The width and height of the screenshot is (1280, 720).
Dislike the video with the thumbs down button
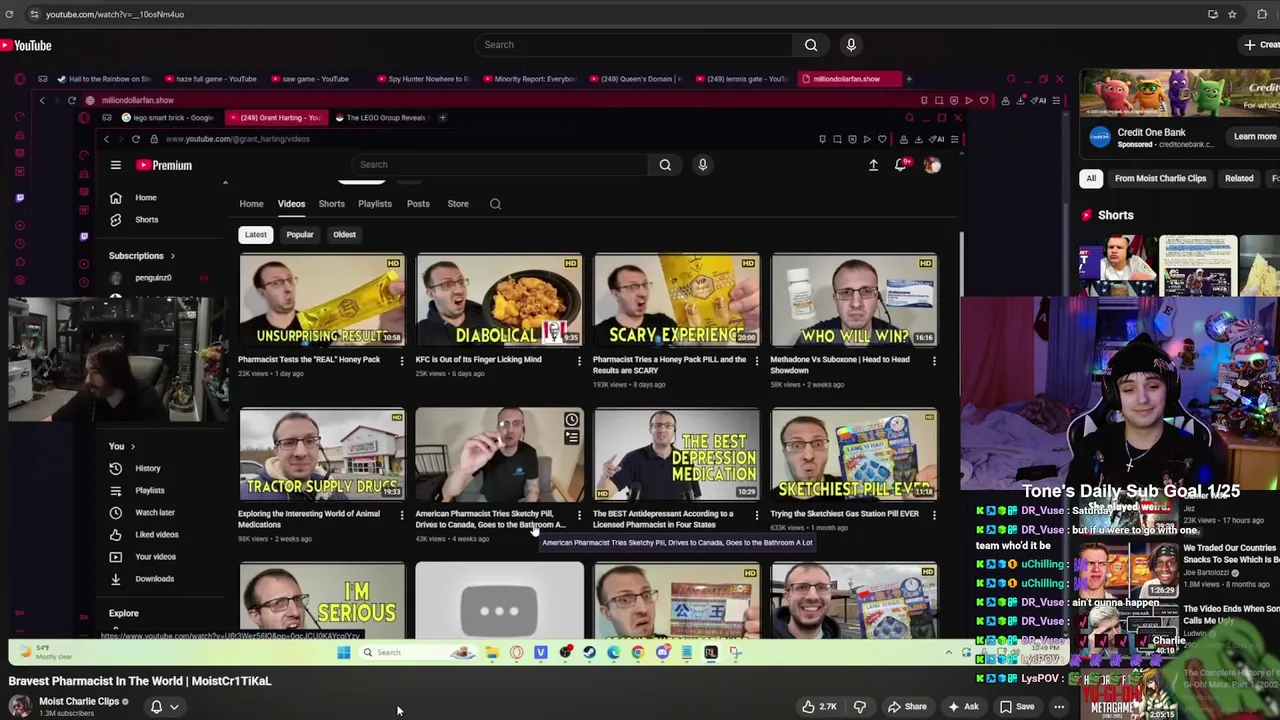click(859, 707)
